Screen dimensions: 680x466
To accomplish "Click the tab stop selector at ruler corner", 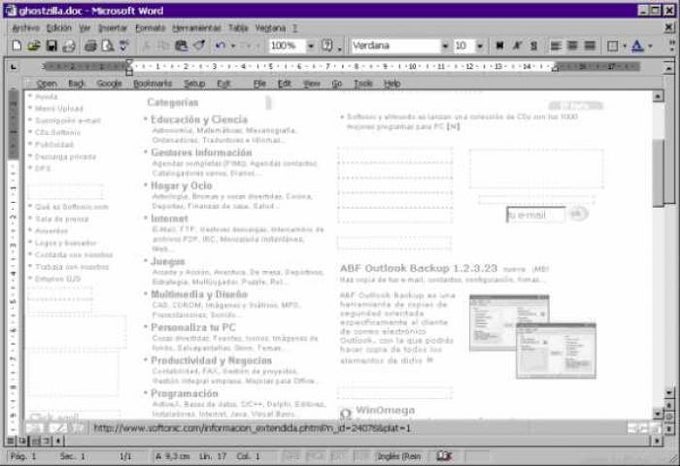I will (14, 67).
